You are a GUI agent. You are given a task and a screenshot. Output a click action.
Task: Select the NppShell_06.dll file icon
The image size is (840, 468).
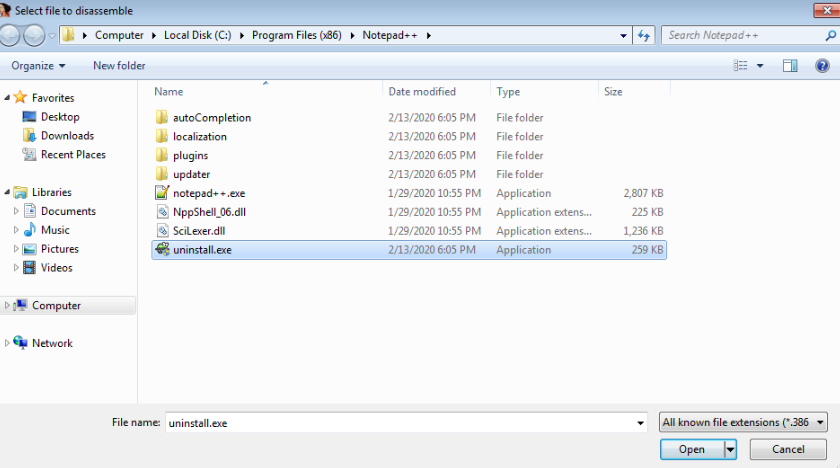(163, 212)
